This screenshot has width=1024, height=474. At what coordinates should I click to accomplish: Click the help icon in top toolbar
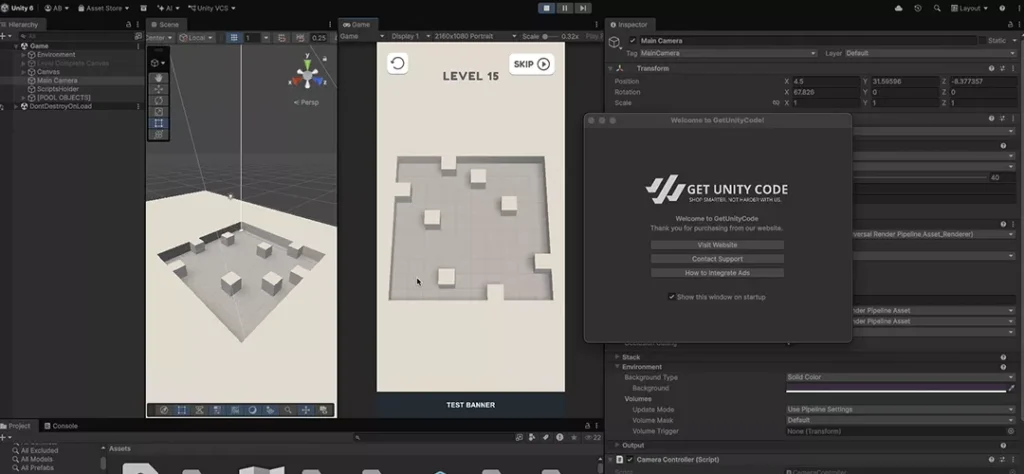pos(1002,8)
